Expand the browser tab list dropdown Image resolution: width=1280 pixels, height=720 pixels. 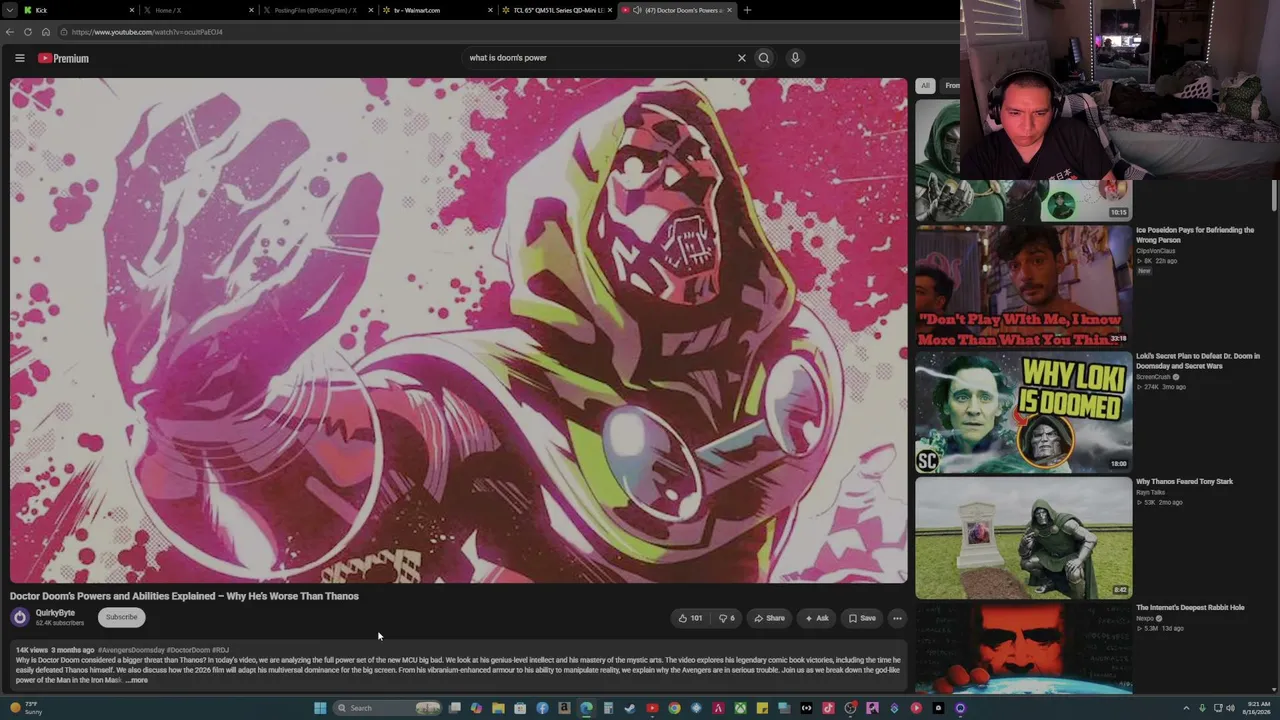[x=9, y=10]
